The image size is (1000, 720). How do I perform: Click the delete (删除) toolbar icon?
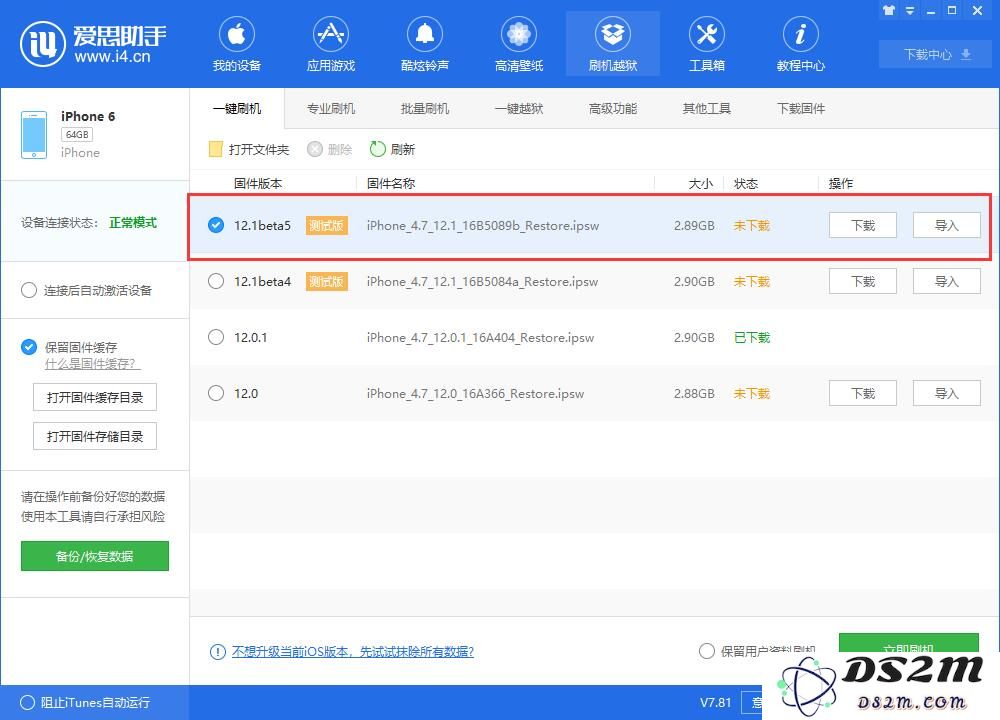point(314,149)
